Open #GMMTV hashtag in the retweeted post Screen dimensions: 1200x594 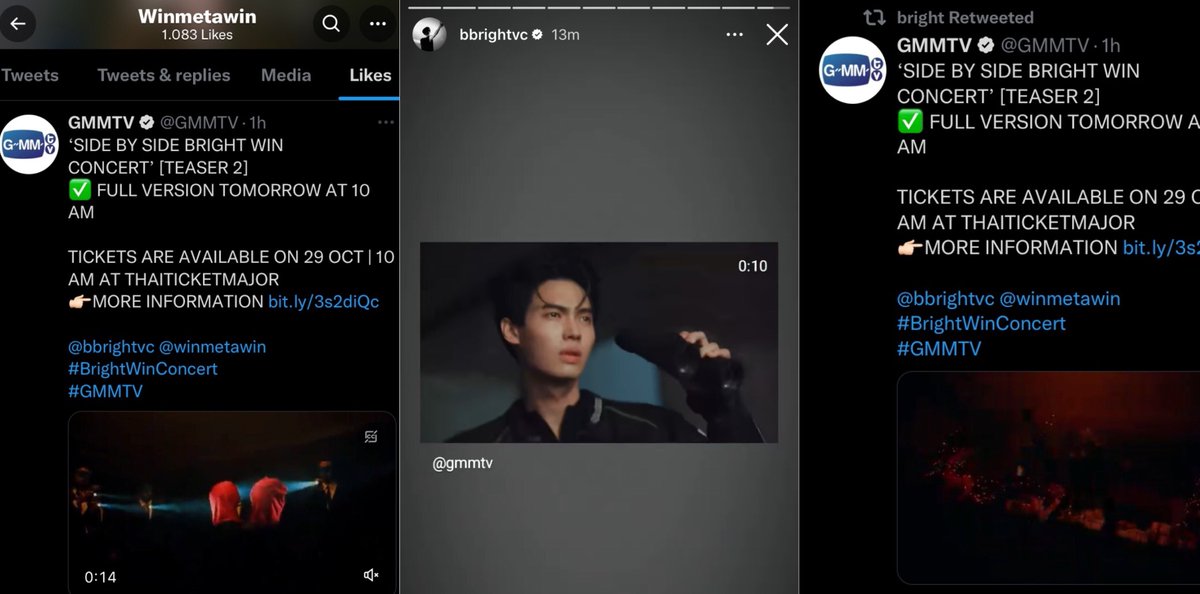(939, 348)
